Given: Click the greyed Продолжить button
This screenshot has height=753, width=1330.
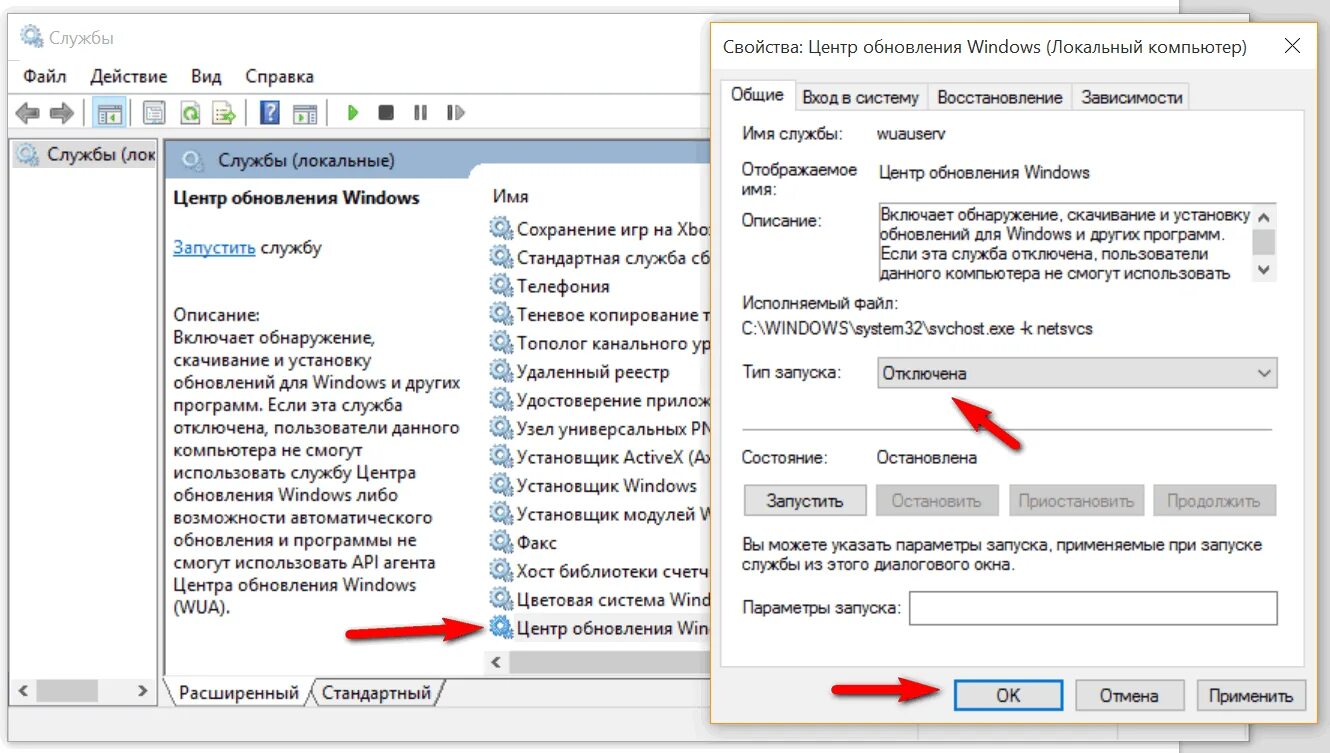Looking at the screenshot, I should click(1214, 500).
